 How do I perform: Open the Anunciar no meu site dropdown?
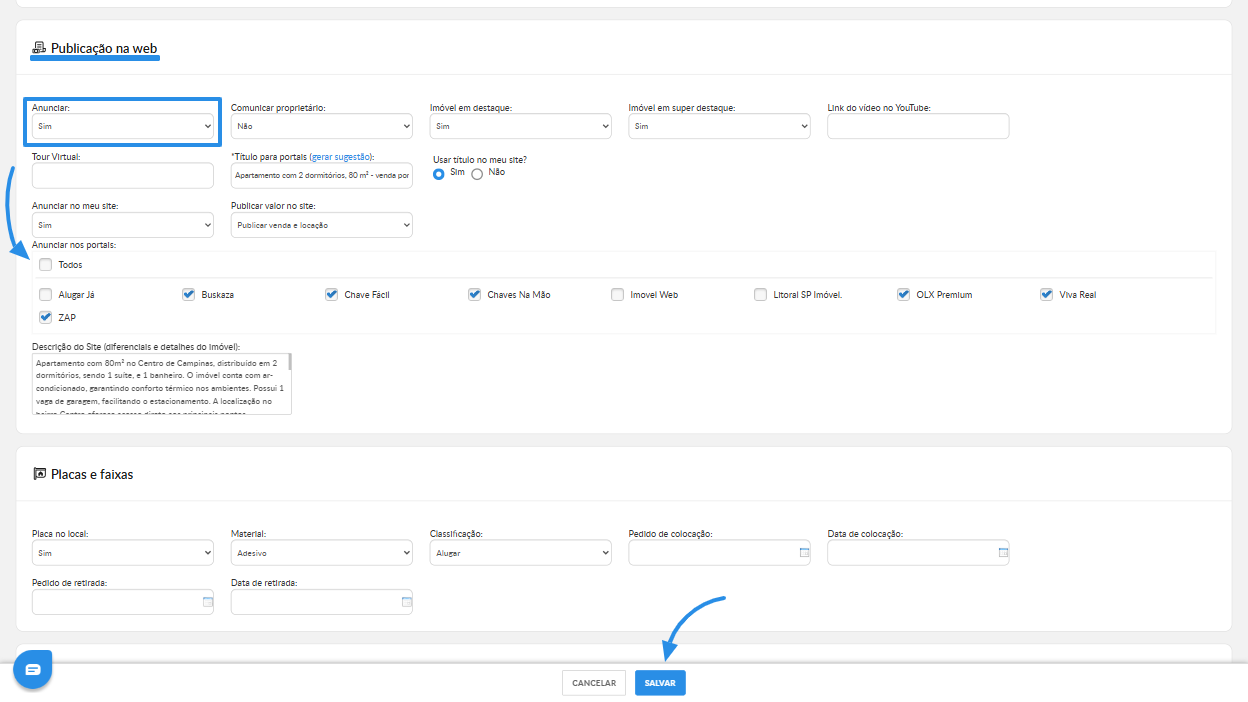123,225
